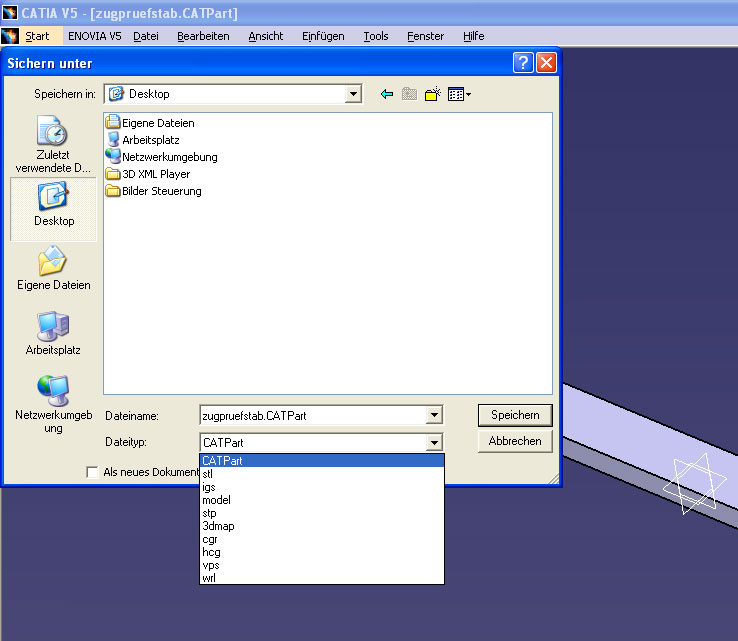Image resolution: width=738 pixels, height=641 pixels.
Task: Select Desktop in the places bar
Action: (x=53, y=209)
